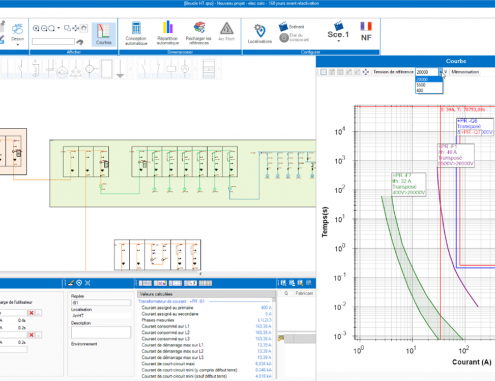Insert the rectangular cabinet symbol
The height and width of the screenshot is (381, 495).
point(107,69)
